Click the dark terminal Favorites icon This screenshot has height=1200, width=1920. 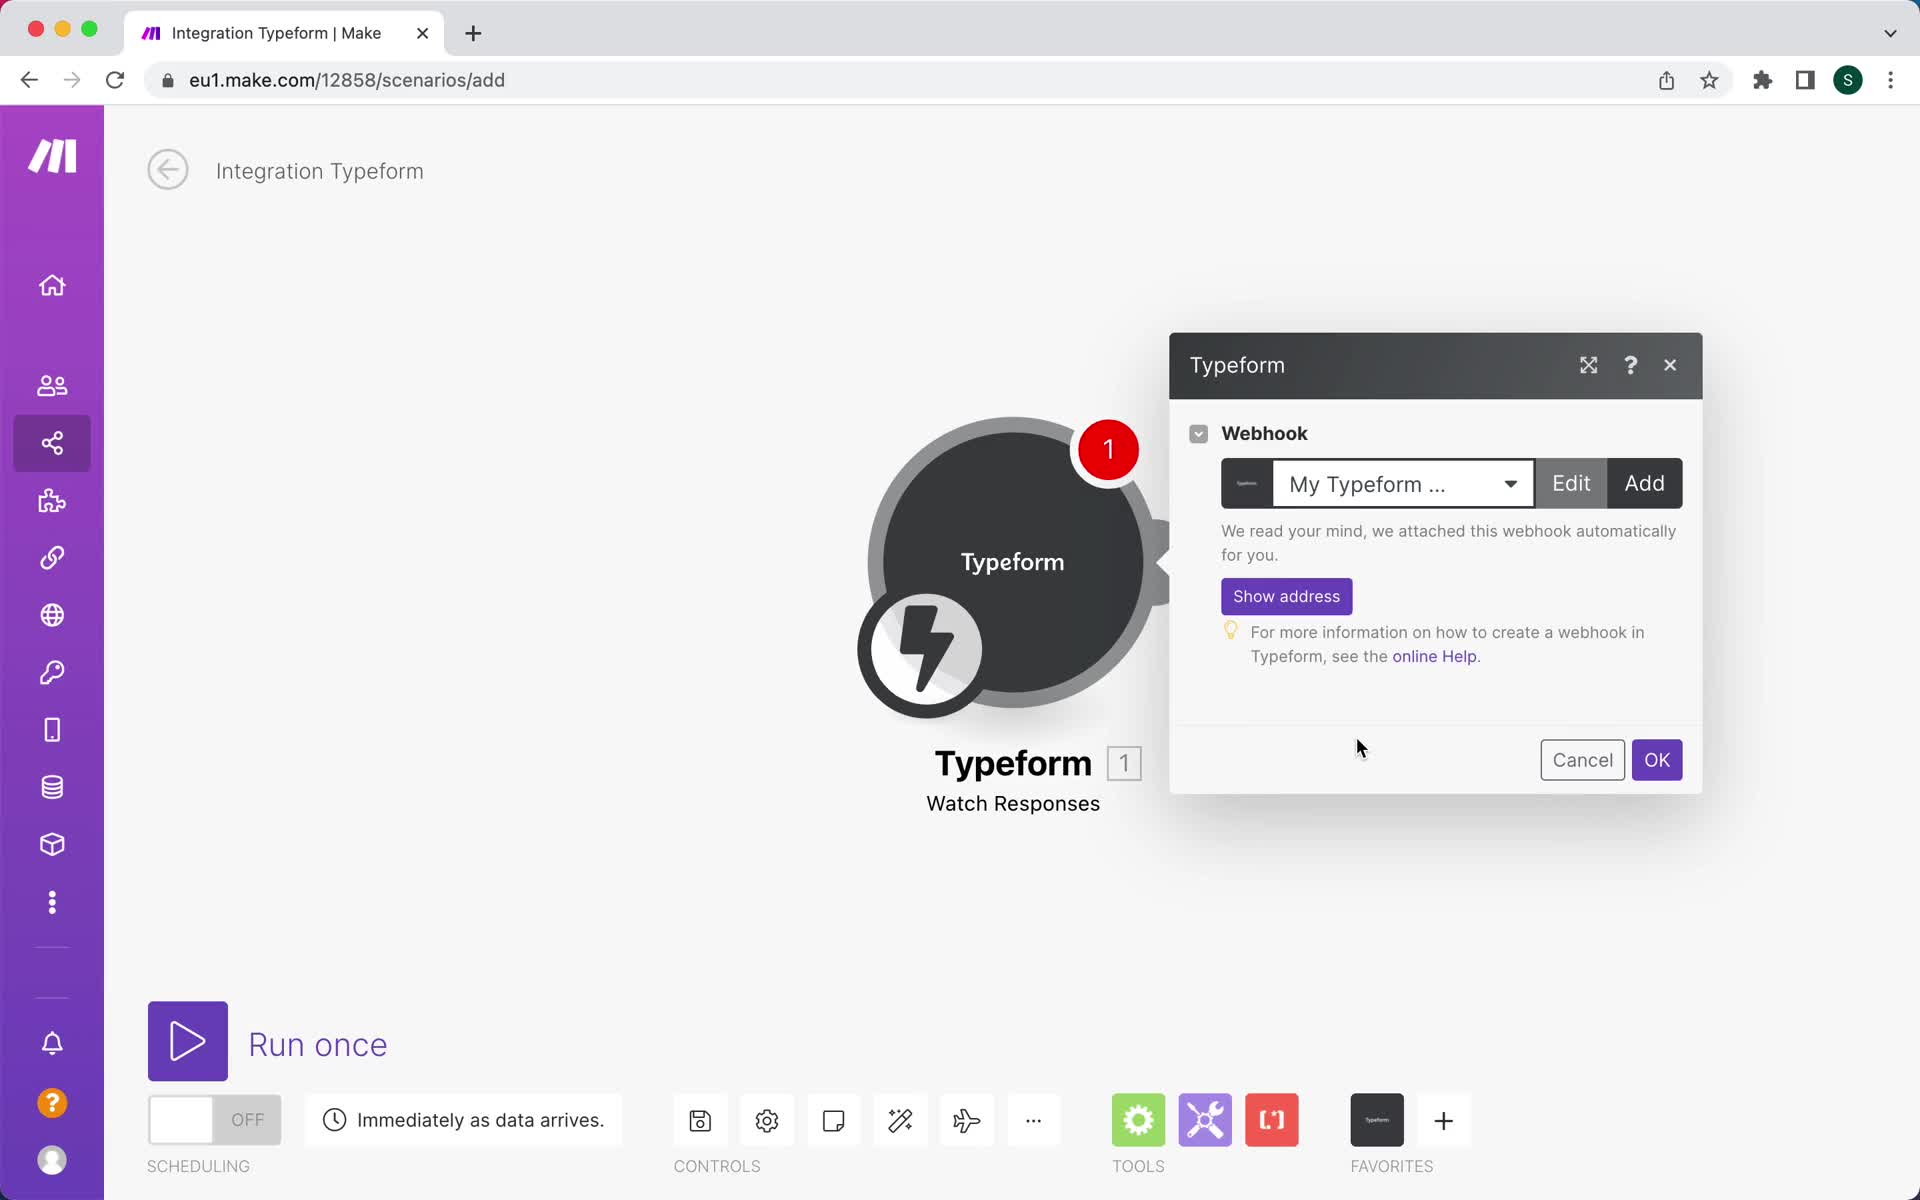click(x=1377, y=1120)
